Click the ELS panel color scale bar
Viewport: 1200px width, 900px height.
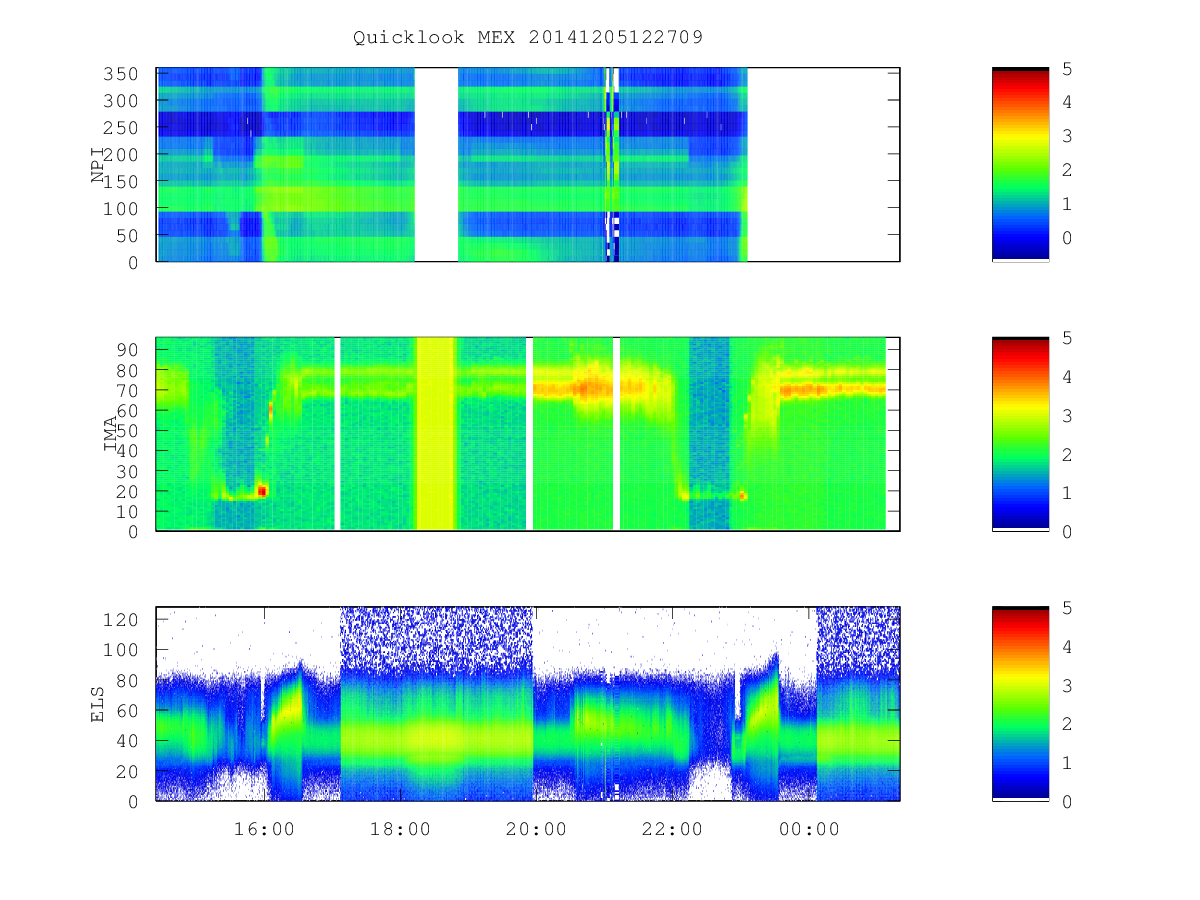pos(1020,703)
